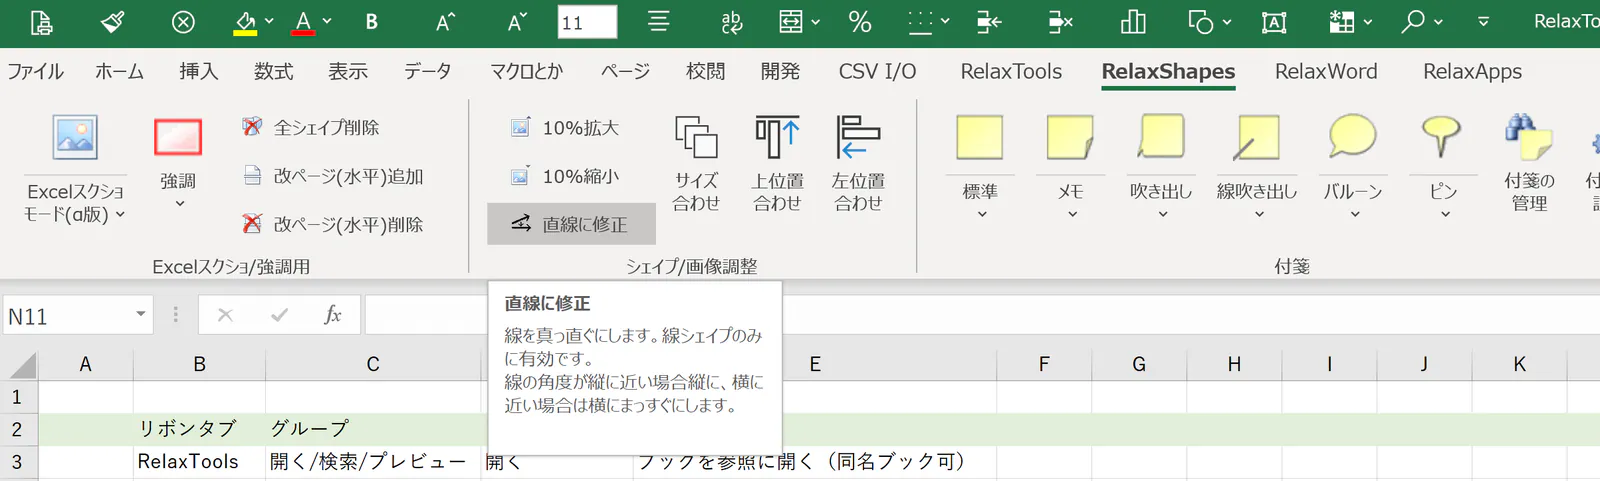This screenshot has height=481, width=1600.
Task: Click the freeze panes grid icon
Action: (x=1342, y=22)
